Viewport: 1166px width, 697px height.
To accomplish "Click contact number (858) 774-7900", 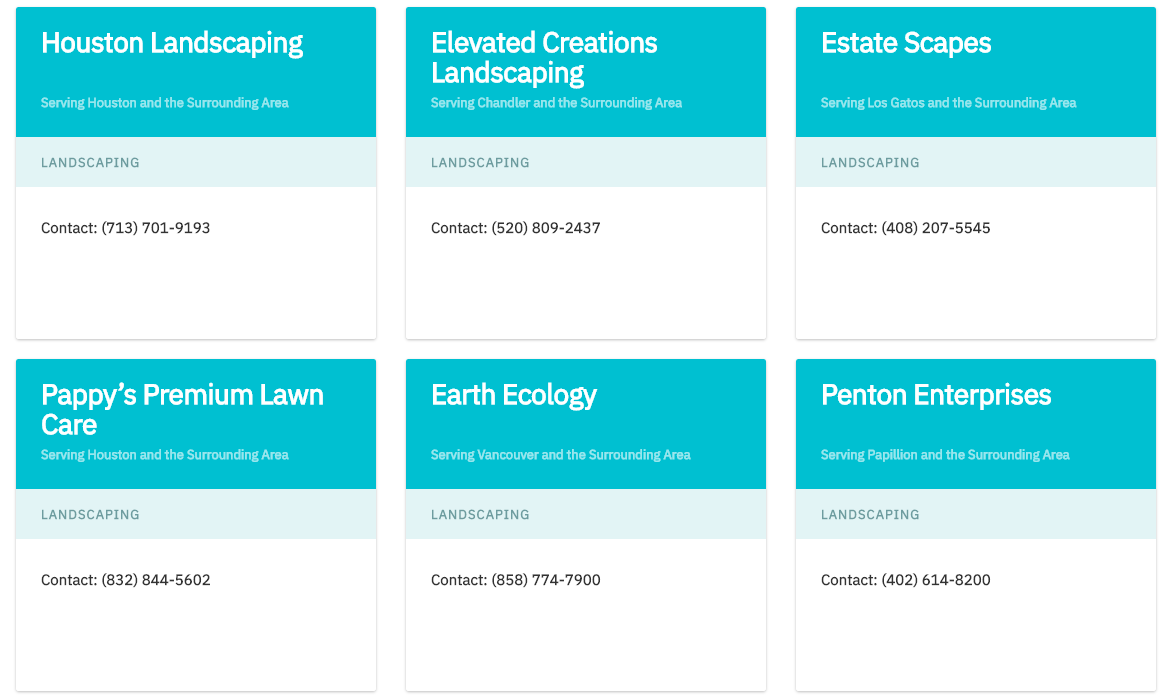I will coord(546,579).
